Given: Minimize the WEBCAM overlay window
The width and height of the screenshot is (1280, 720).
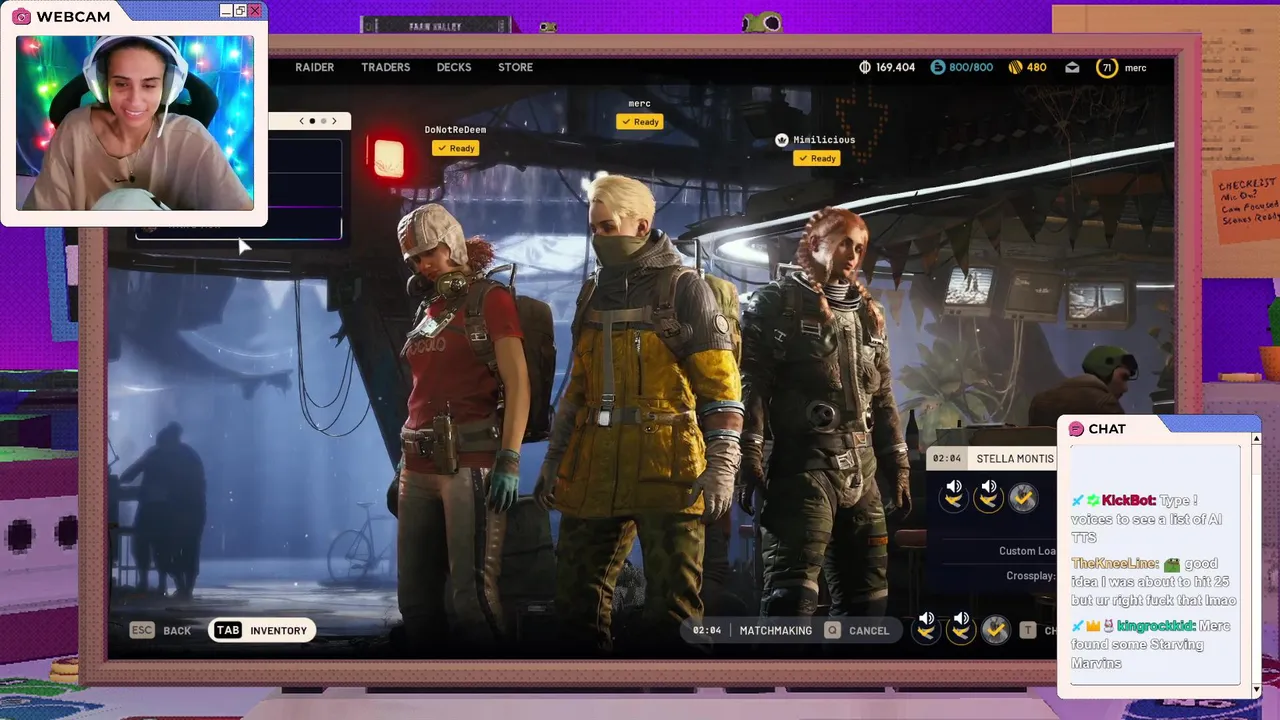Looking at the screenshot, I should (226, 11).
